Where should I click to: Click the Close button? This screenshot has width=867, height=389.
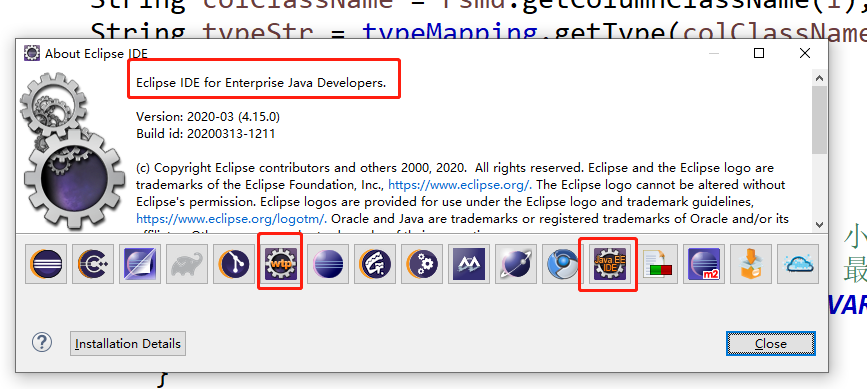tap(771, 344)
